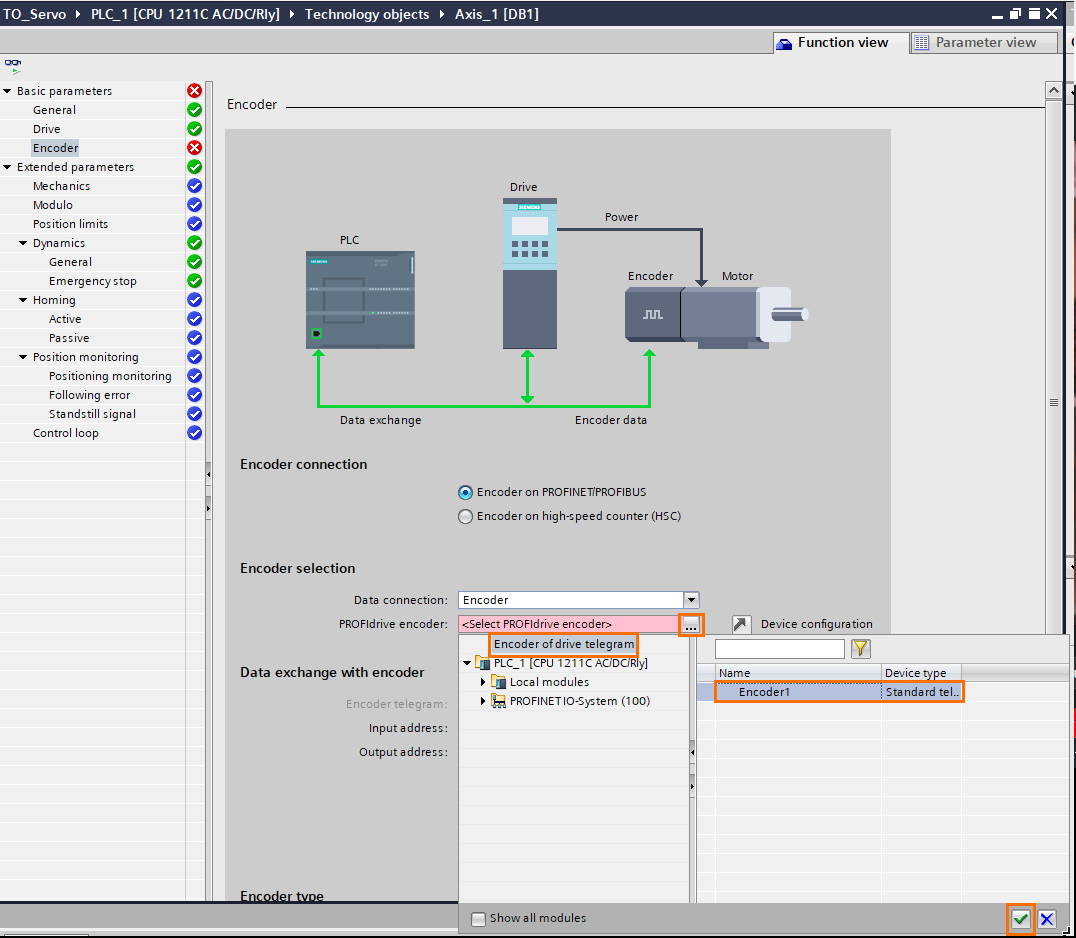
Task: Click the Select PROFIdrive encoder field
Action: pos(569,624)
